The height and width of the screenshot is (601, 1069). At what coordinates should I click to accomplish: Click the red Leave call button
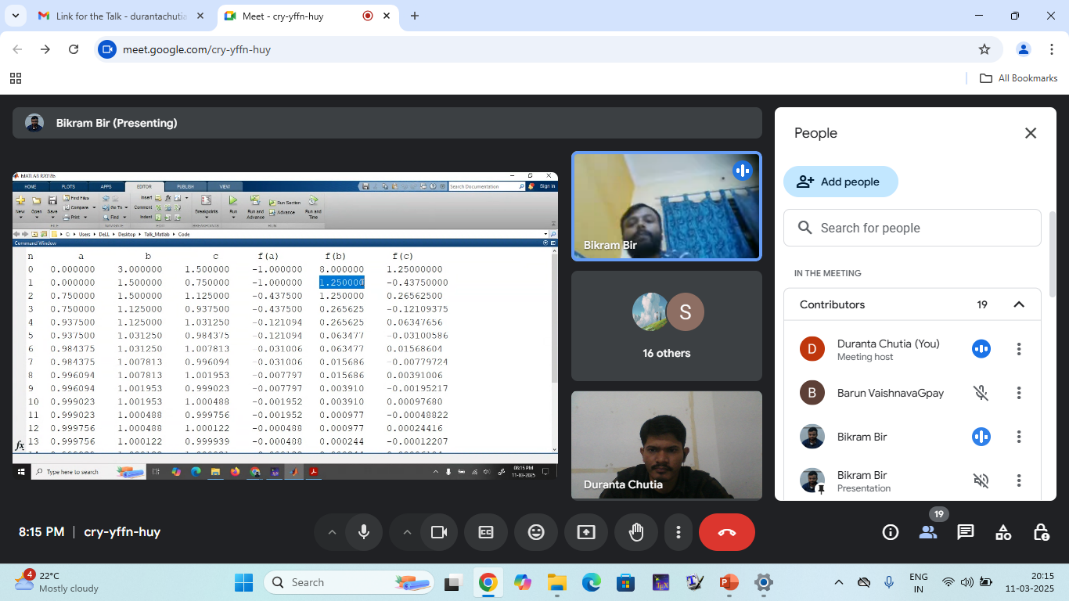pos(727,532)
